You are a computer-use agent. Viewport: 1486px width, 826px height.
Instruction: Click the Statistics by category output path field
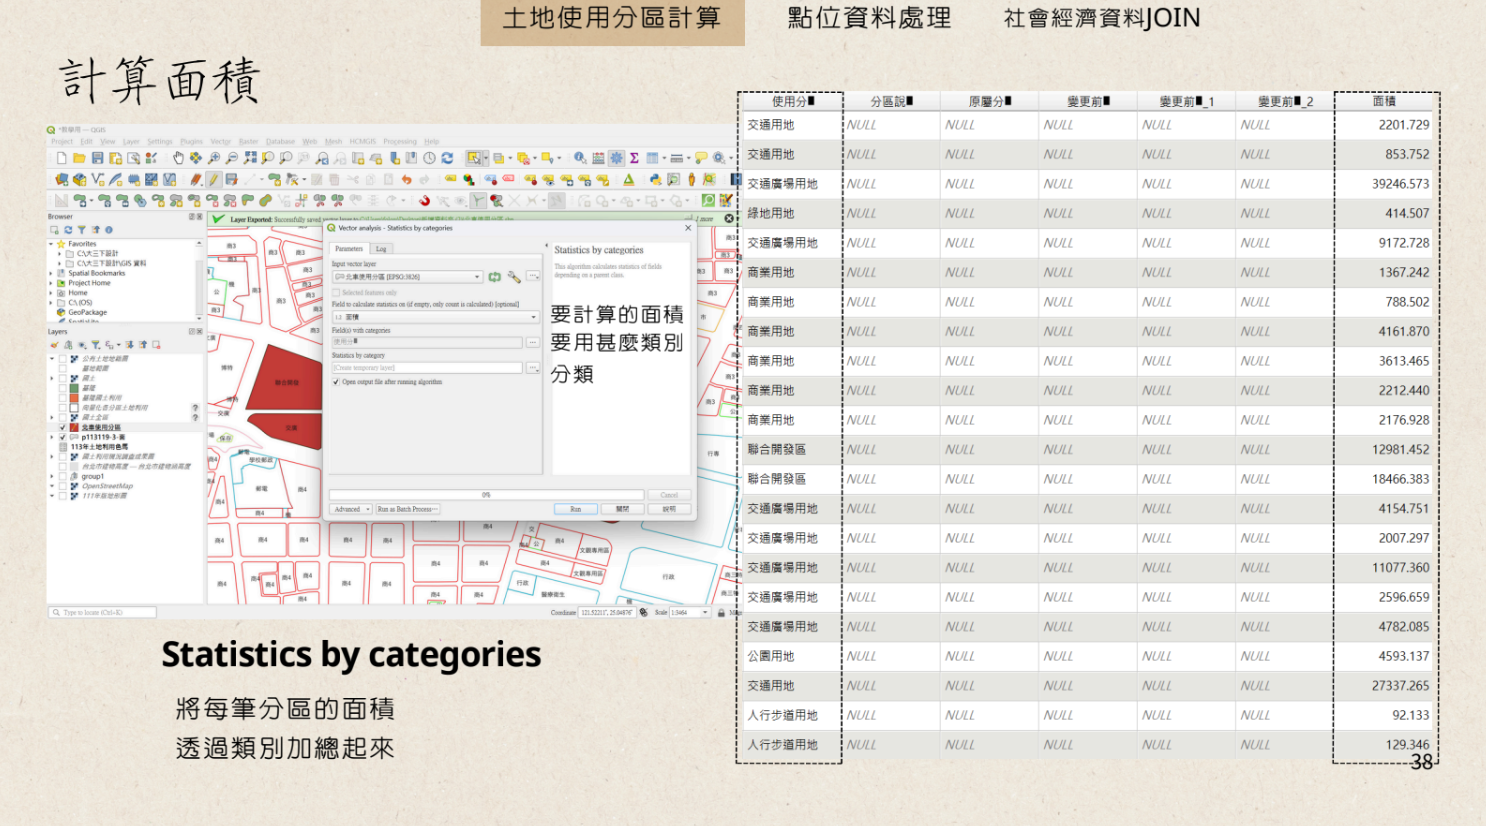click(x=427, y=368)
